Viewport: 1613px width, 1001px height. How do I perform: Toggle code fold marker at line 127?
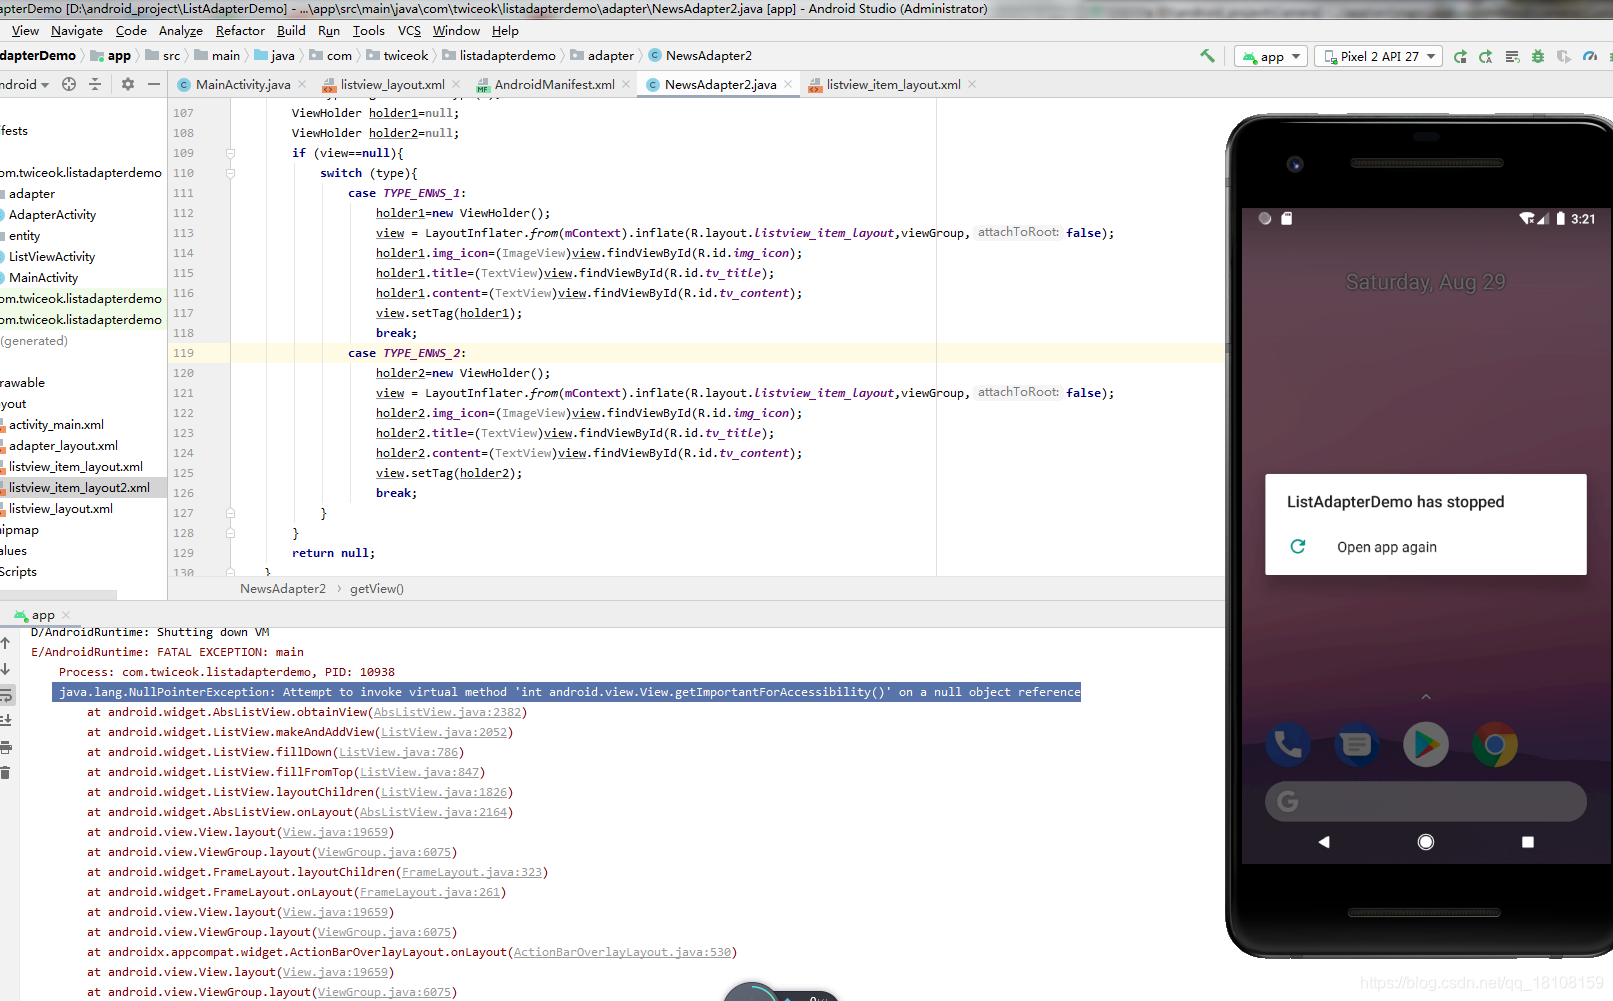pos(230,513)
